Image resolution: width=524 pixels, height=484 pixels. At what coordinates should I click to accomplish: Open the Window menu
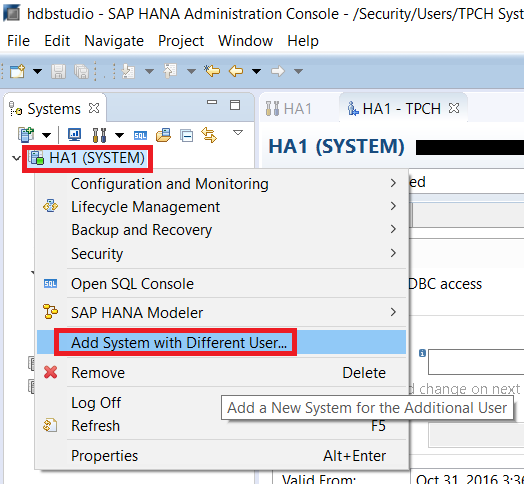point(246,41)
